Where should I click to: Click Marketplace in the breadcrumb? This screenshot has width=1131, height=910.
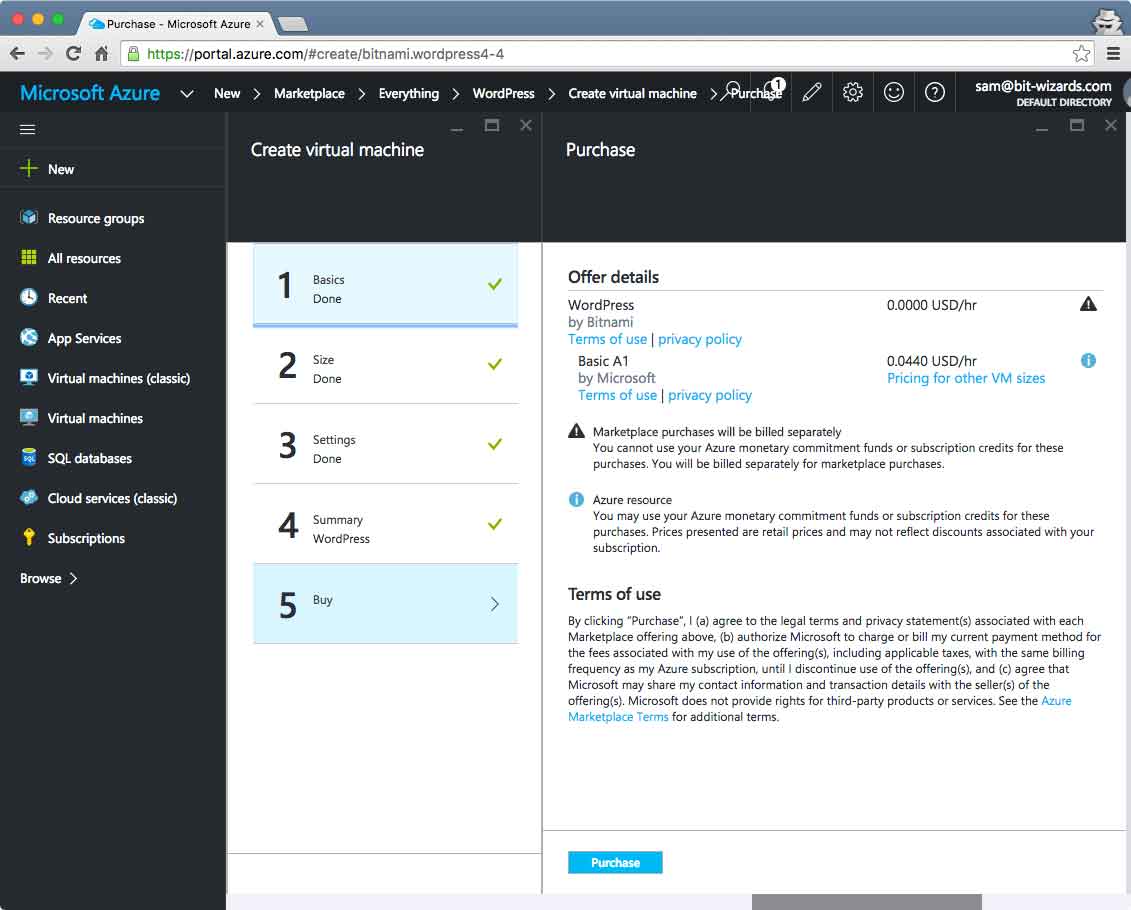(x=309, y=93)
